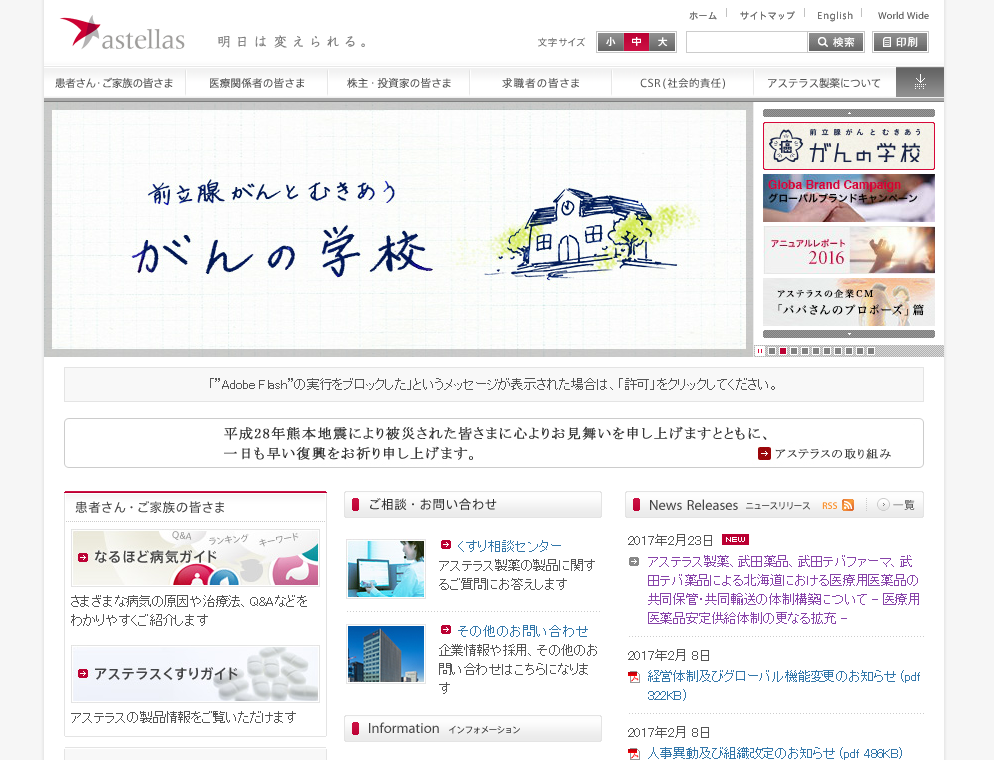Open the 患者さん・ご家族の皆さま menu

click(x=114, y=83)
